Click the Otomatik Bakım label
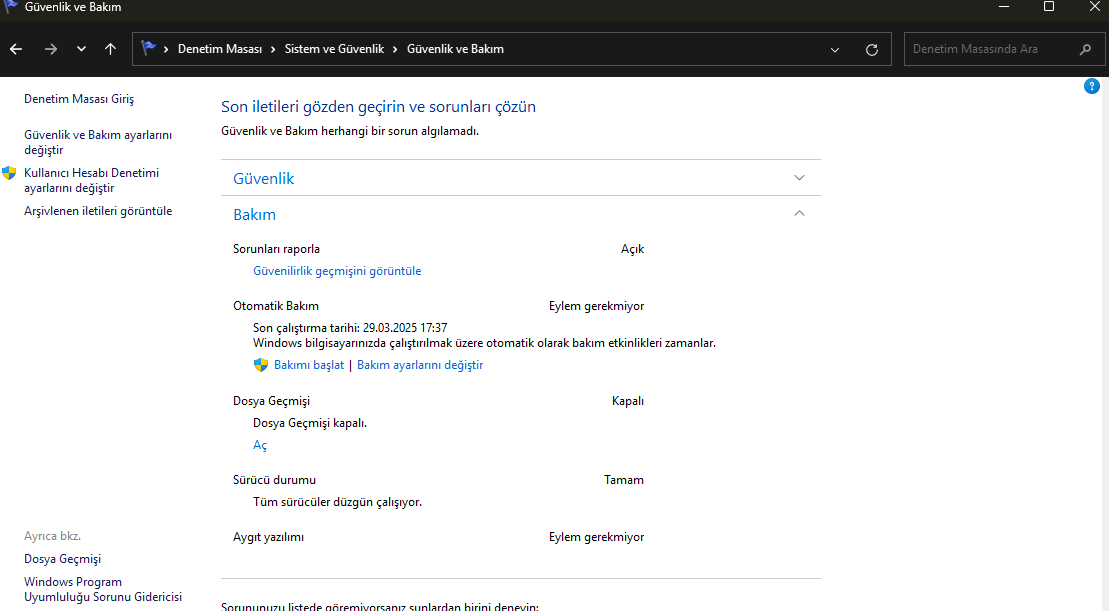The width and height of the screenshot is (1109, 611). coord(276,306)
